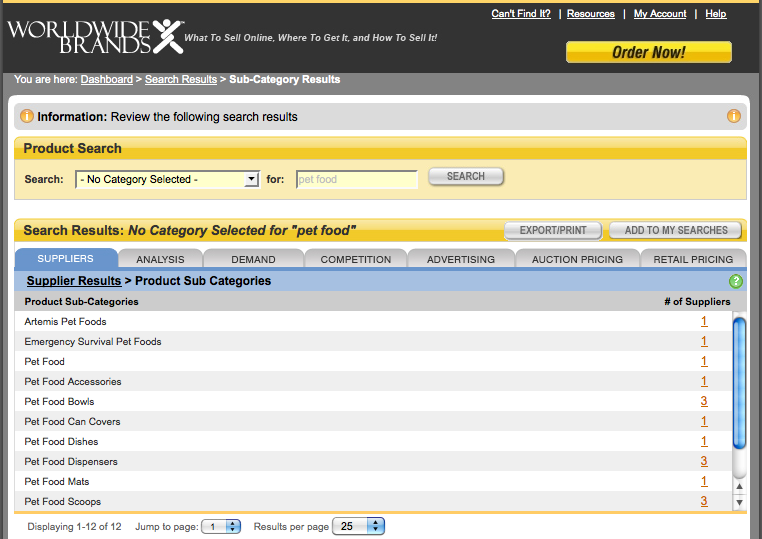Switch to the ANALYSIS tab
This screenshot has width=762, height=539.
pyautogui.click(x=160, y=259)
